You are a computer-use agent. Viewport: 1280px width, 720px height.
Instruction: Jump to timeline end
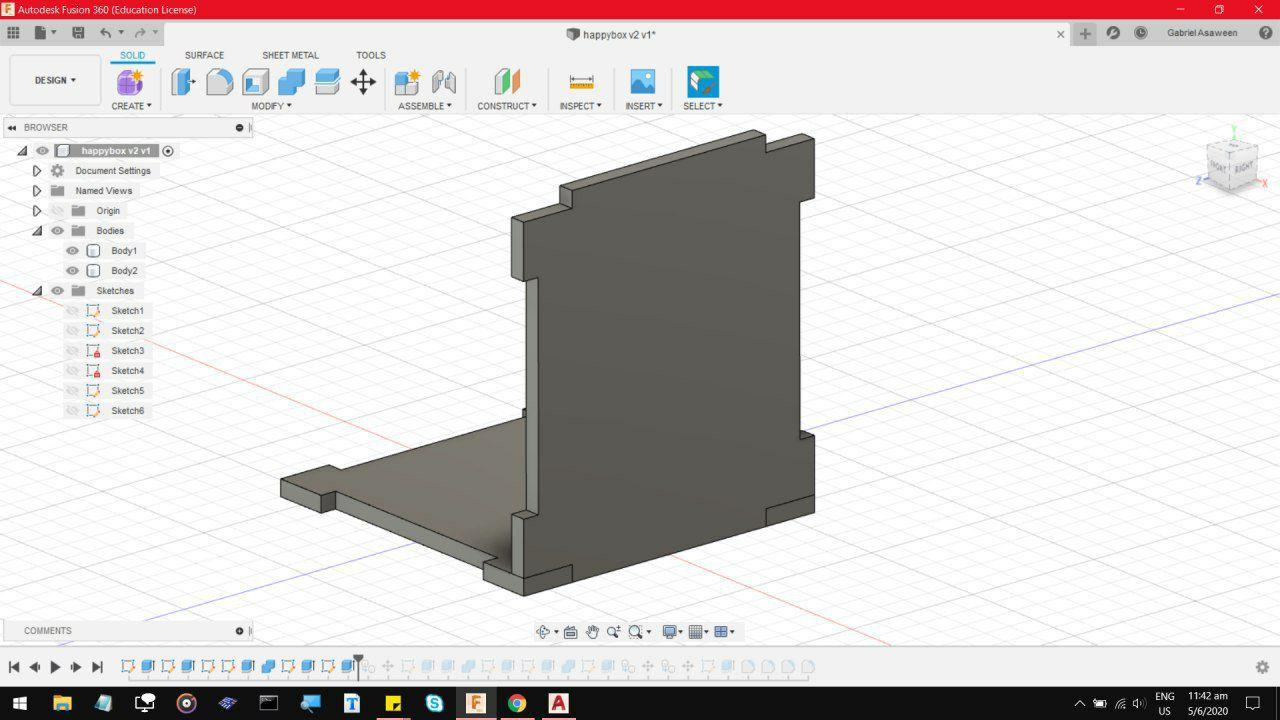pyautogui.click(x=97, y=667)
